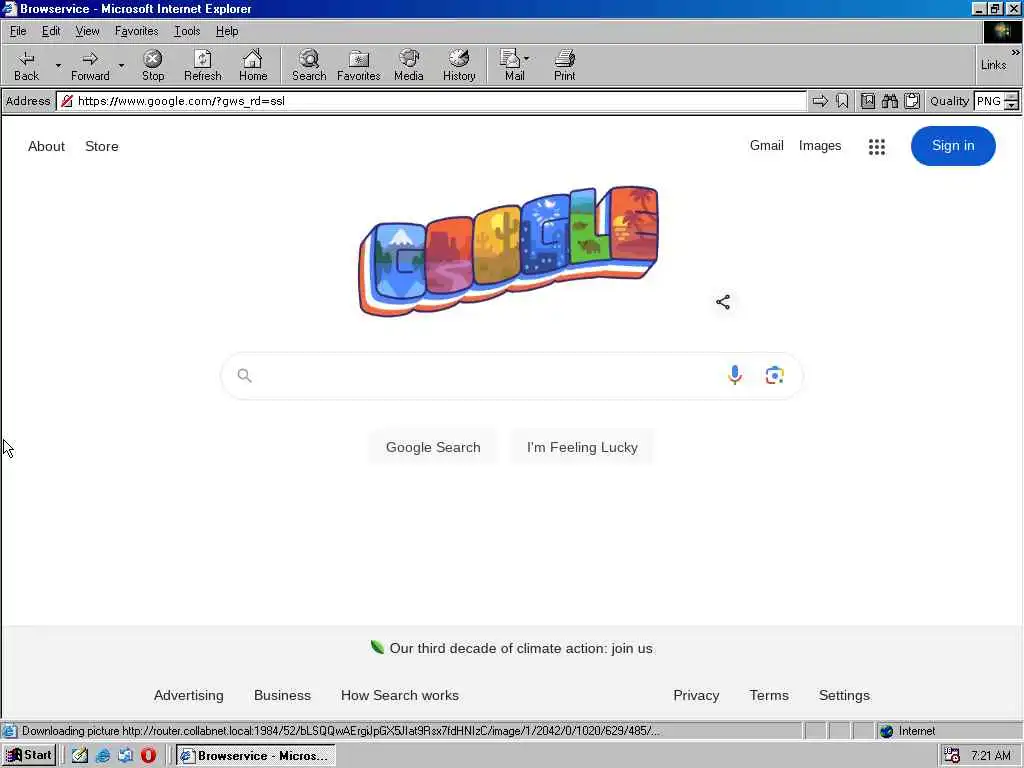Viewport: 1024px width, 768px height.
Task: Open the Images link
Action: (x=820, y=146)
